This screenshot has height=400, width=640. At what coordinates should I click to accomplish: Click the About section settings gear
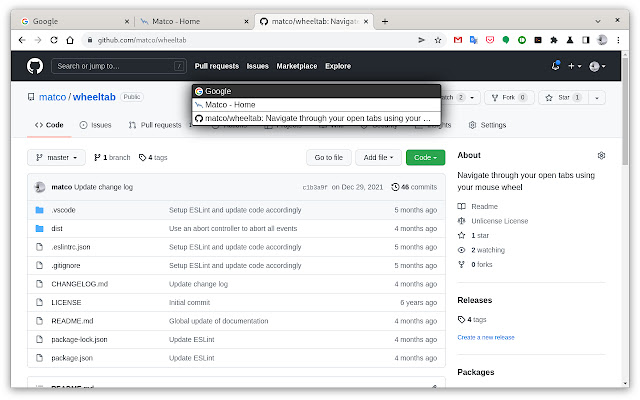pyautogui.click(x=601, y=156)
